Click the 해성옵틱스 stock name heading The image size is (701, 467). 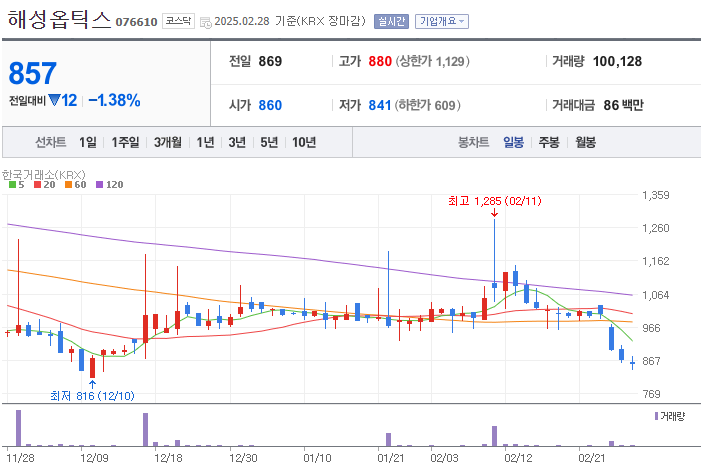(59, 20)
